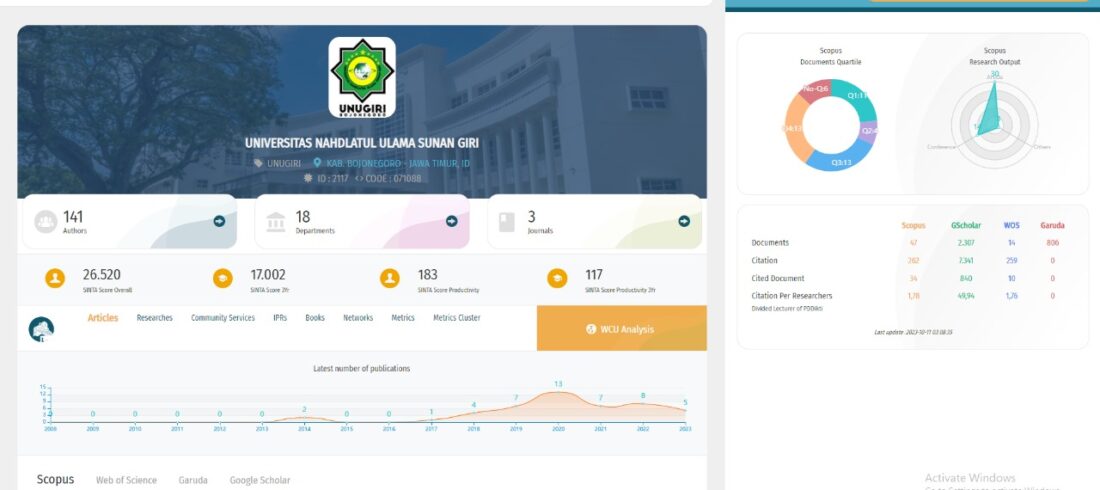Click the Last update timestamp text

913,332
